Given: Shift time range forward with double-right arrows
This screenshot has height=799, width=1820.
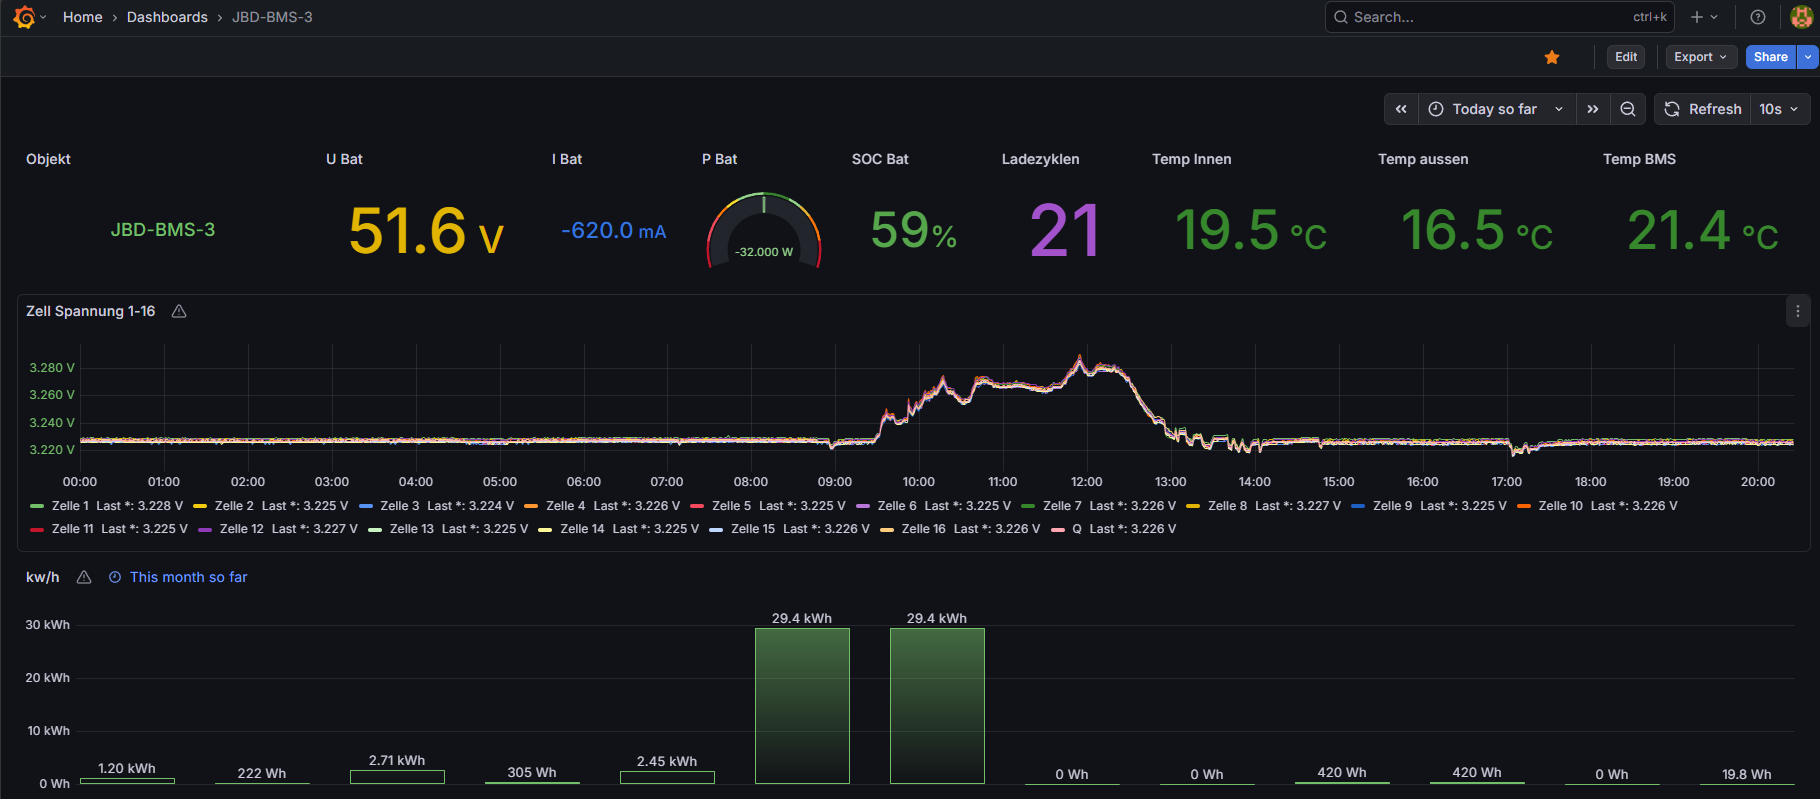Looking at the screenshot, I should click(1593, 109).
